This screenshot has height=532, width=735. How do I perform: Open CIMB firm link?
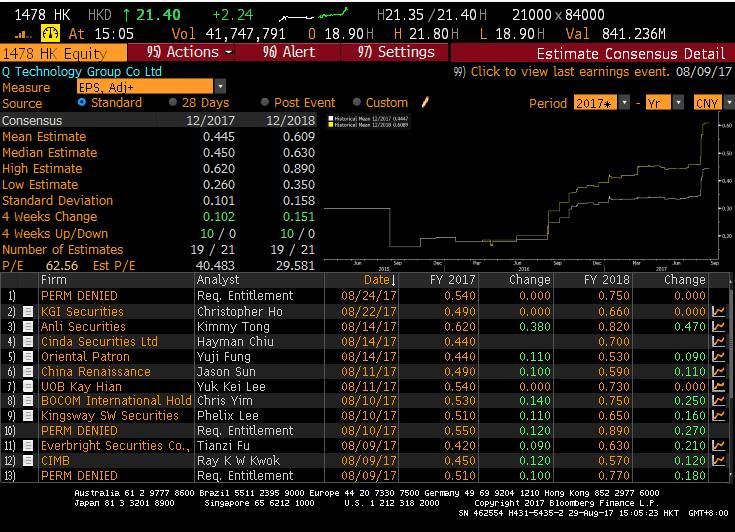[x=55, y=460]
